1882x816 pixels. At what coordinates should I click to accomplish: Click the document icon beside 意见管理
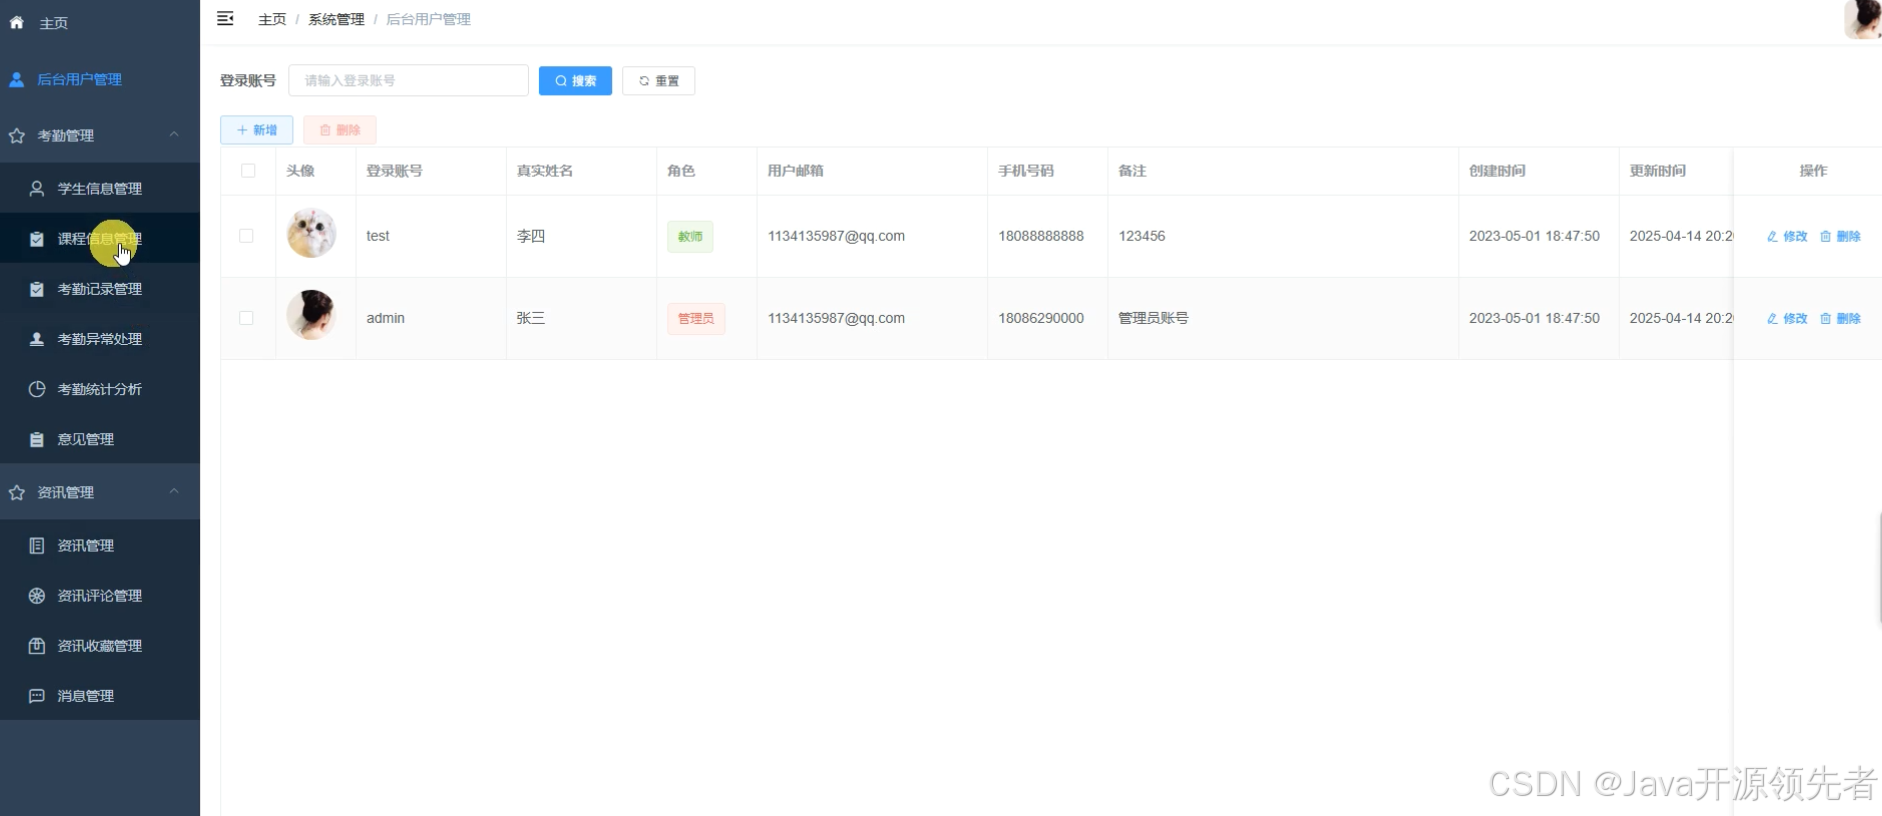coord(37,439)
